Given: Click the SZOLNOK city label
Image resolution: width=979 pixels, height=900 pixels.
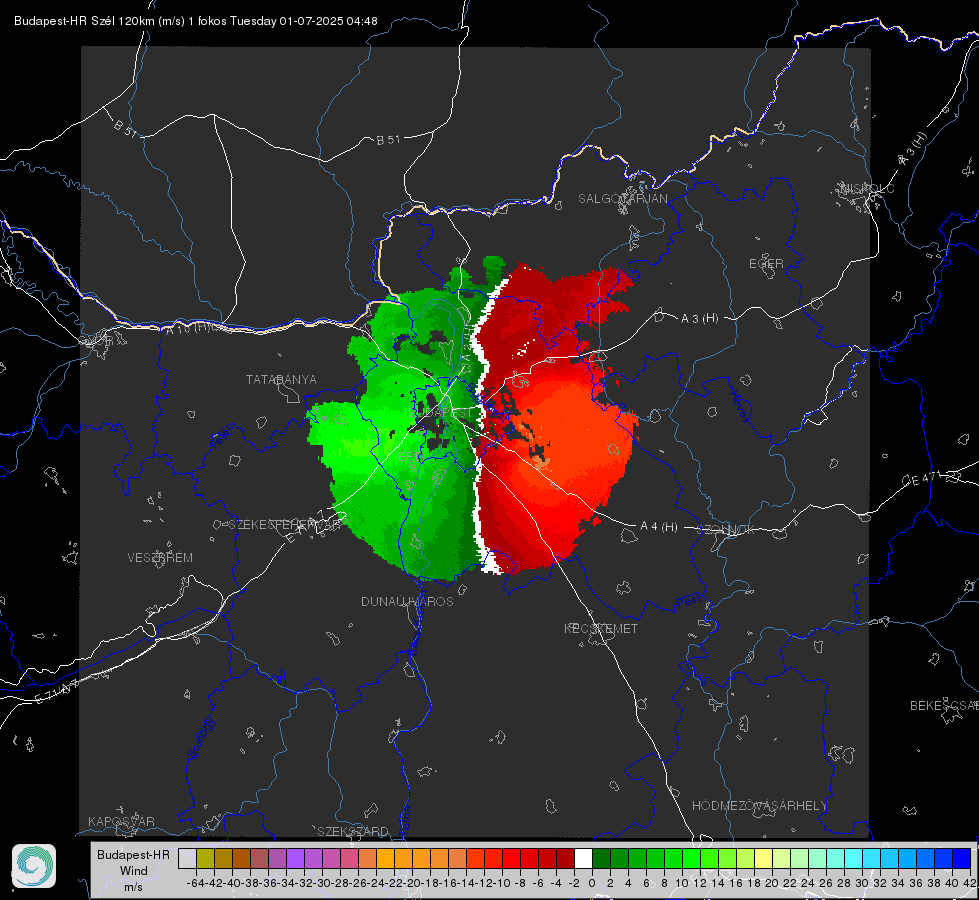Looking at the screenshot, I should click(x=726, y=530).
